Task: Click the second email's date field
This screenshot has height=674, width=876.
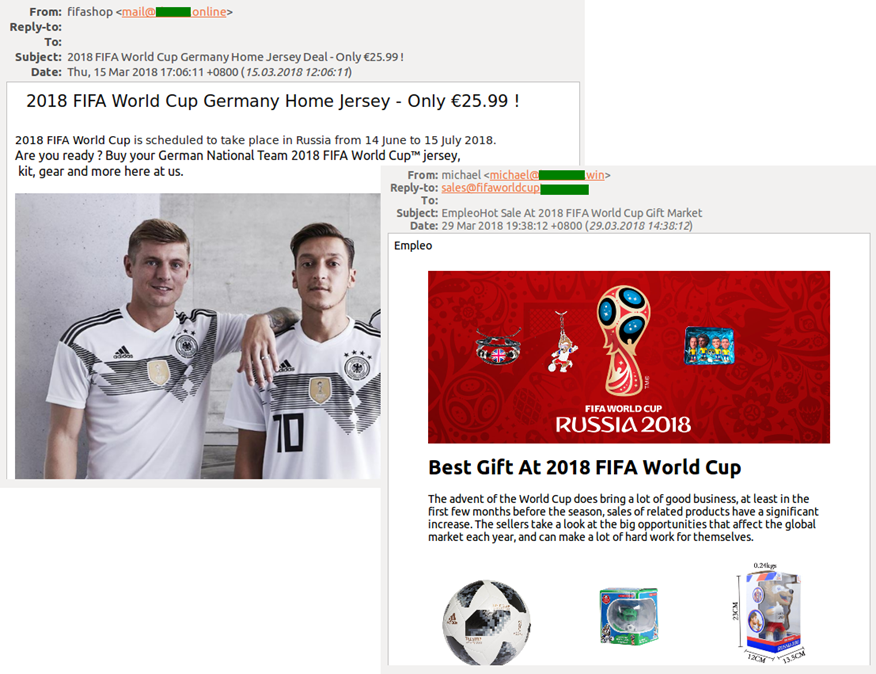Action: [566, 226]
